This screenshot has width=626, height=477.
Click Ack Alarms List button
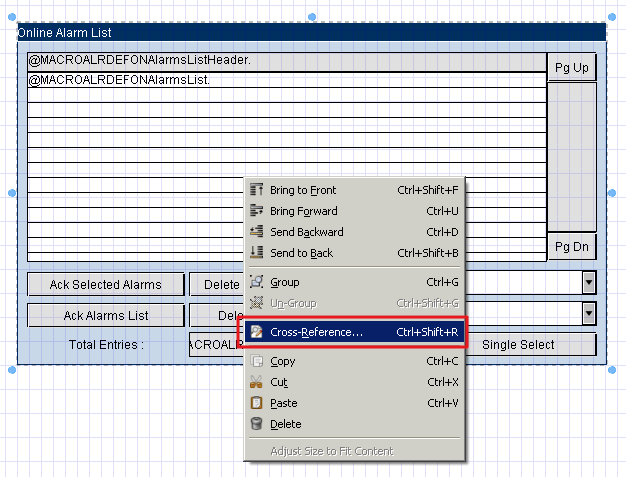point(106,315)
